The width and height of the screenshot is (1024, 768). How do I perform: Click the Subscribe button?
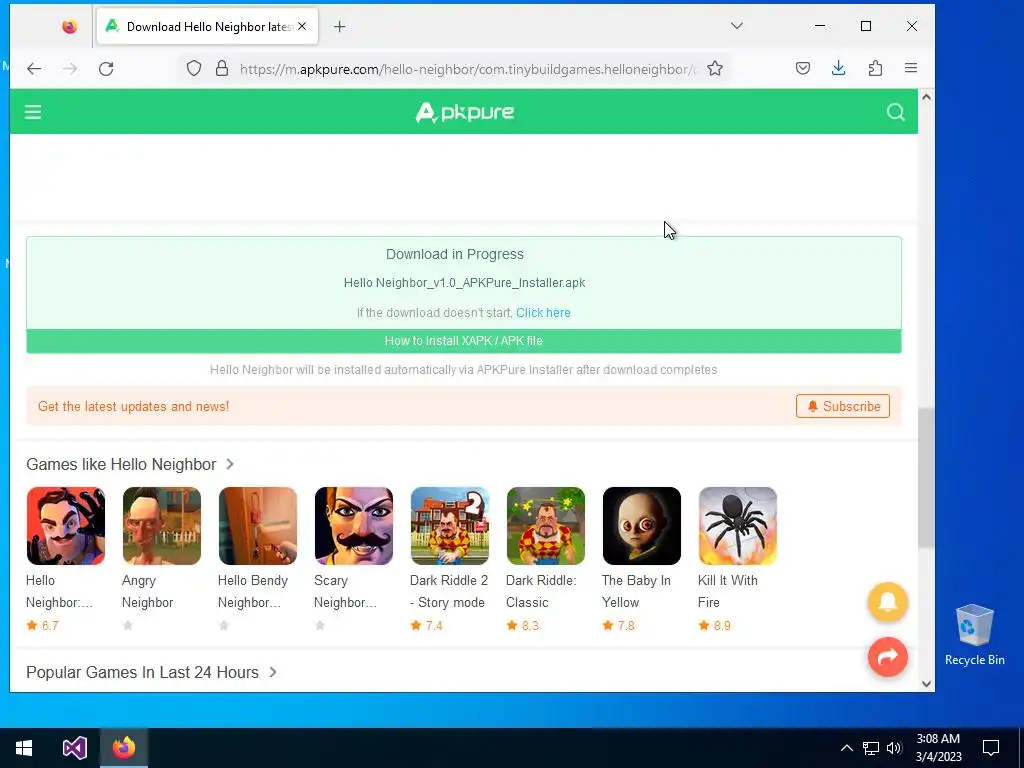(842, 406)
